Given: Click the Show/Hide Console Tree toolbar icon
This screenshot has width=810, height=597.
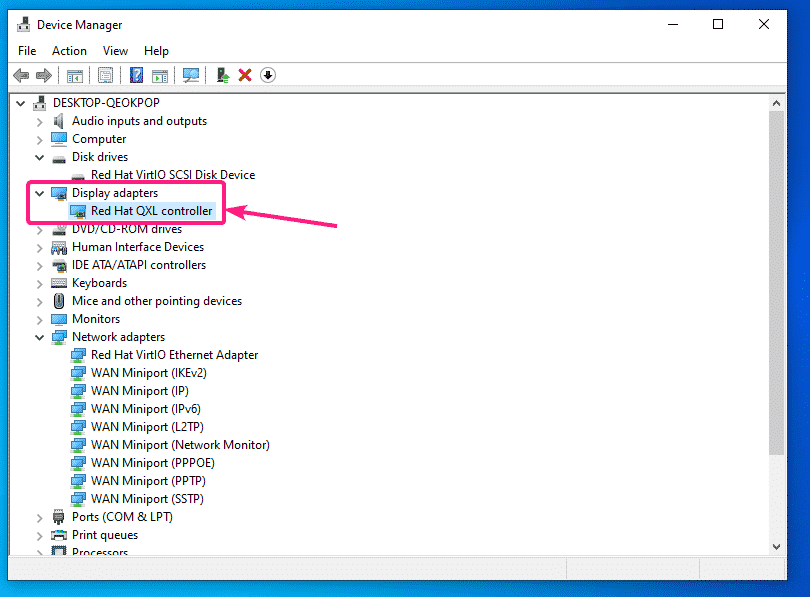Looking at the screenshot, I should click(x=75, y=76).
